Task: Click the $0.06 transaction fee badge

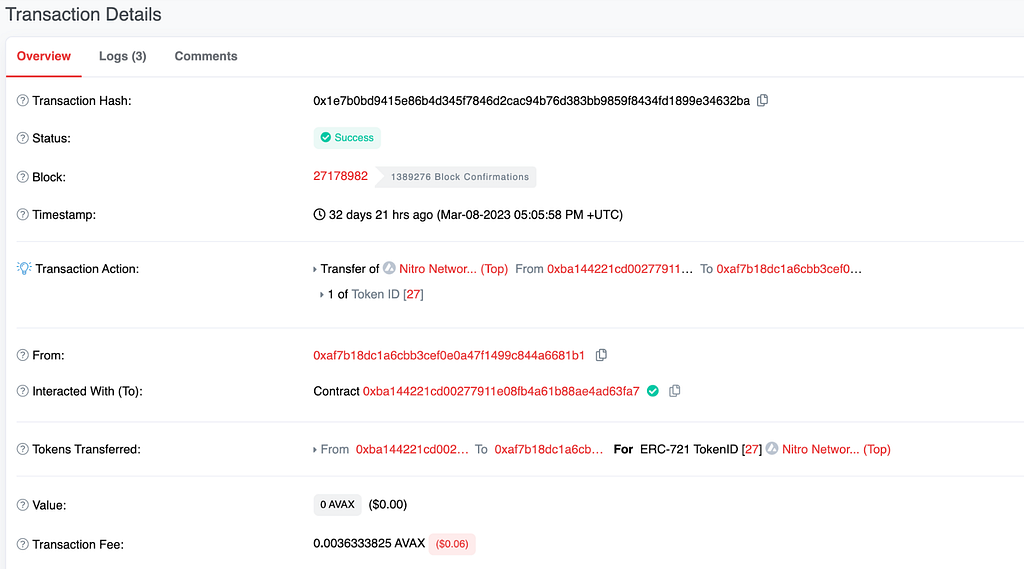Action: 452,544
